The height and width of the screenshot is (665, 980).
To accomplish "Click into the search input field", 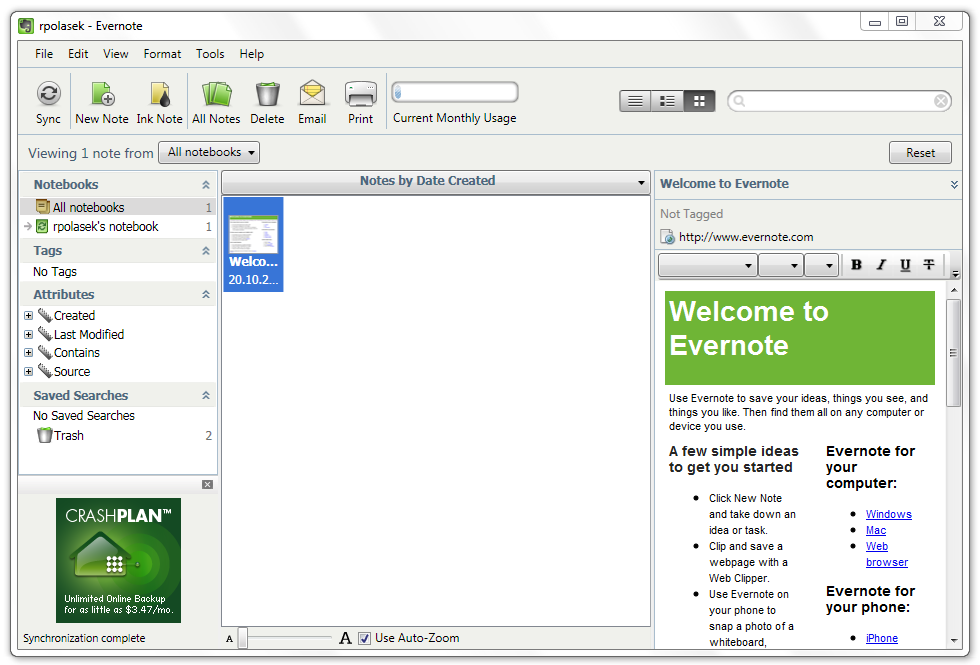I will coord(838,101).
